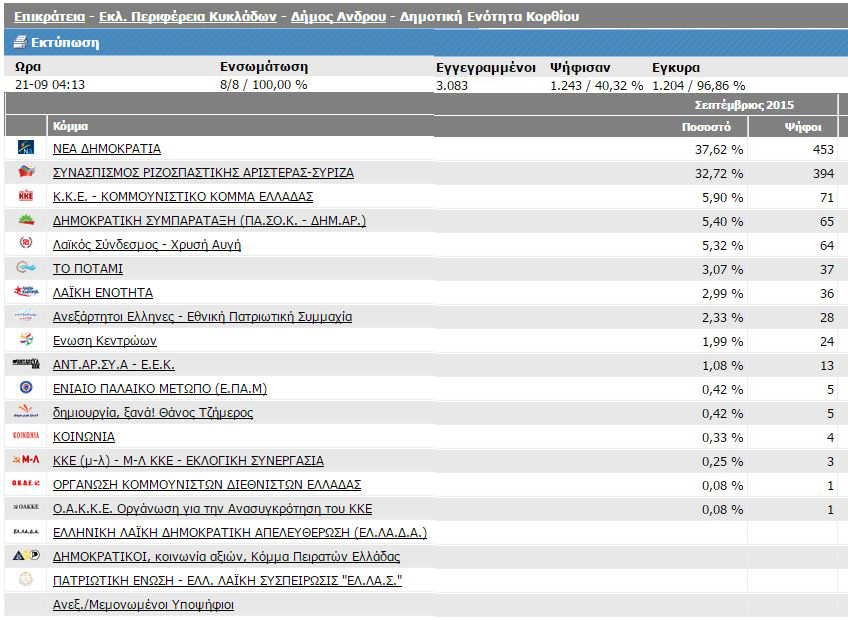Open ΕΝΙΑΙΟ ΠΑΛΑΙΚΟ ΜΕΤΩΠΟ (Ε.ΠΑ.Μ) link
Screen dimensions: 848x620
pos(160,388)
